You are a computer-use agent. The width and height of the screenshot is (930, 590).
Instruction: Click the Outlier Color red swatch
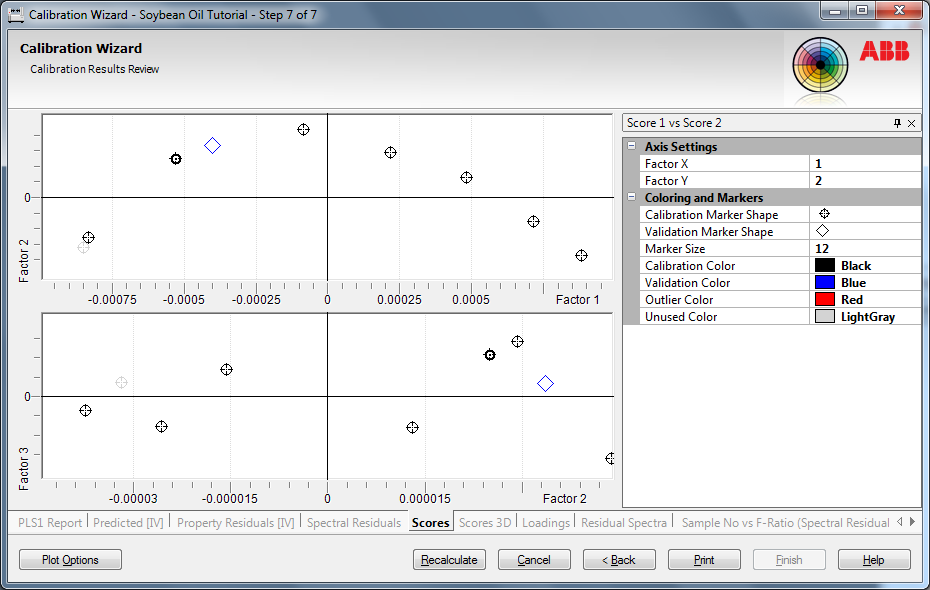pos(825,300)
